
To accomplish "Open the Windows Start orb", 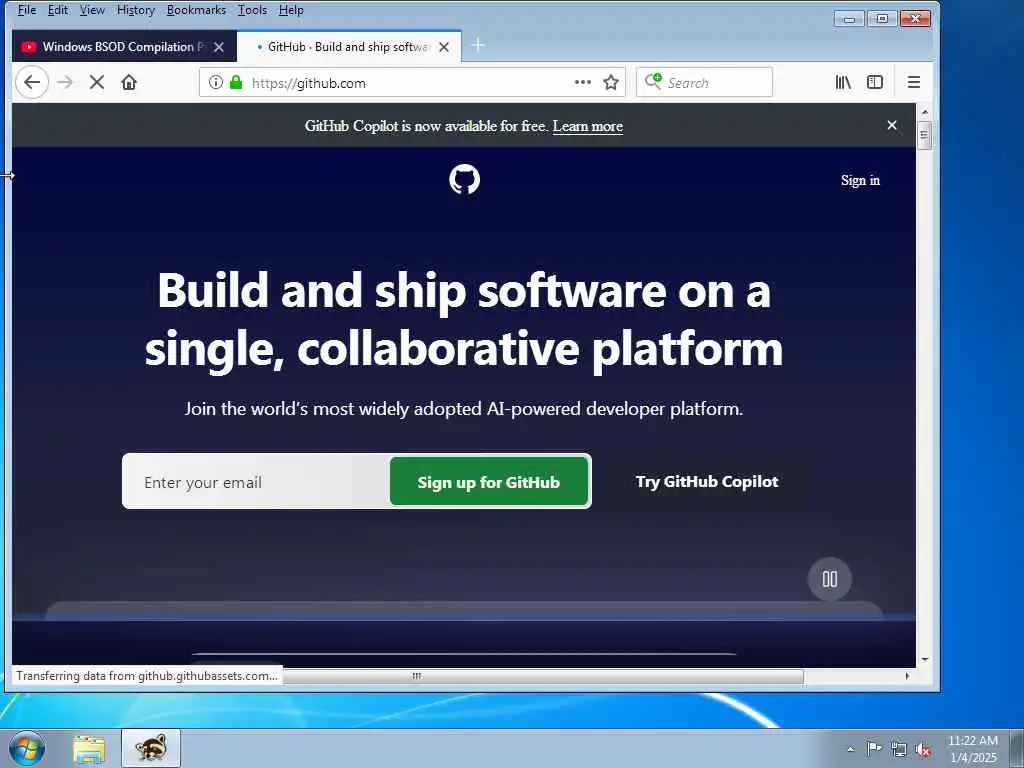I will (x=27, y=748).
